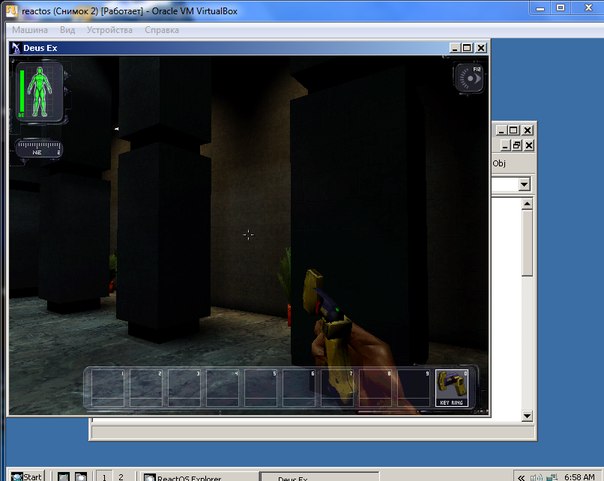The image size is (604, 481).
Task: Click the second quick launch icon
Action: [81, 477]
